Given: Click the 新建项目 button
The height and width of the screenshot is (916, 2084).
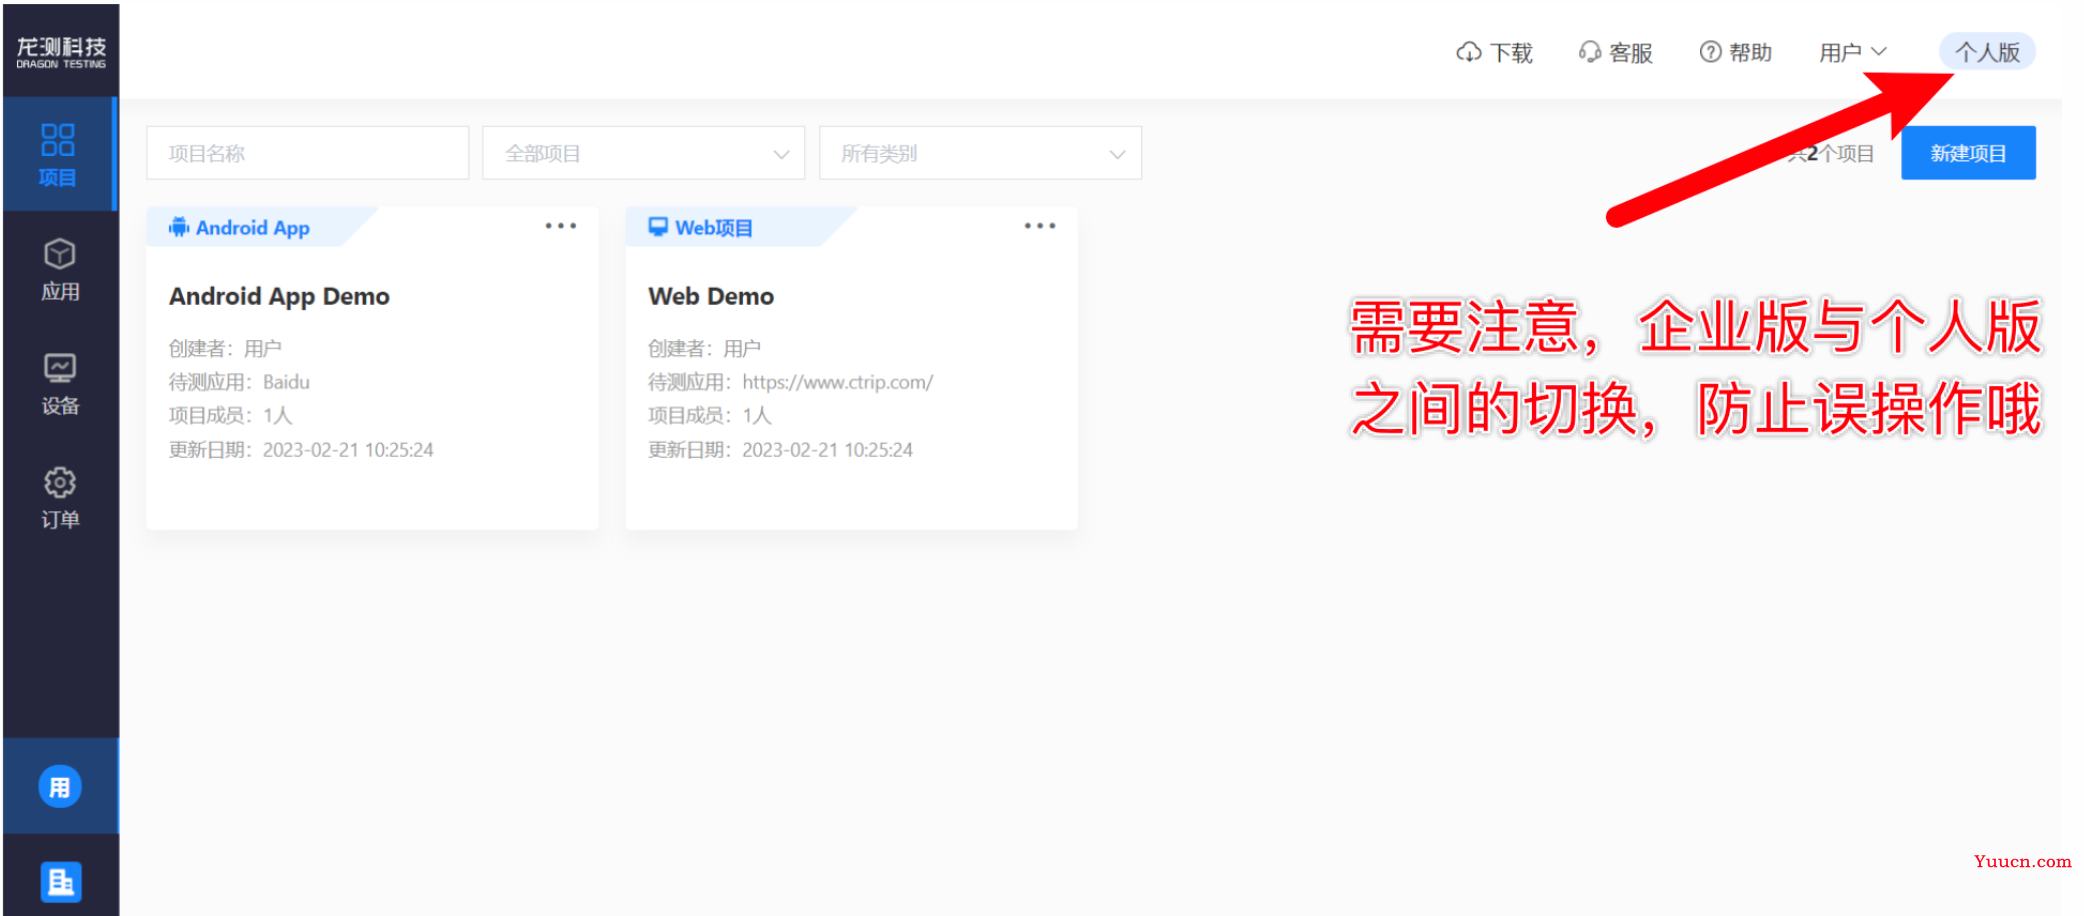Looking at the screenshot, I should coord(1968,153).
